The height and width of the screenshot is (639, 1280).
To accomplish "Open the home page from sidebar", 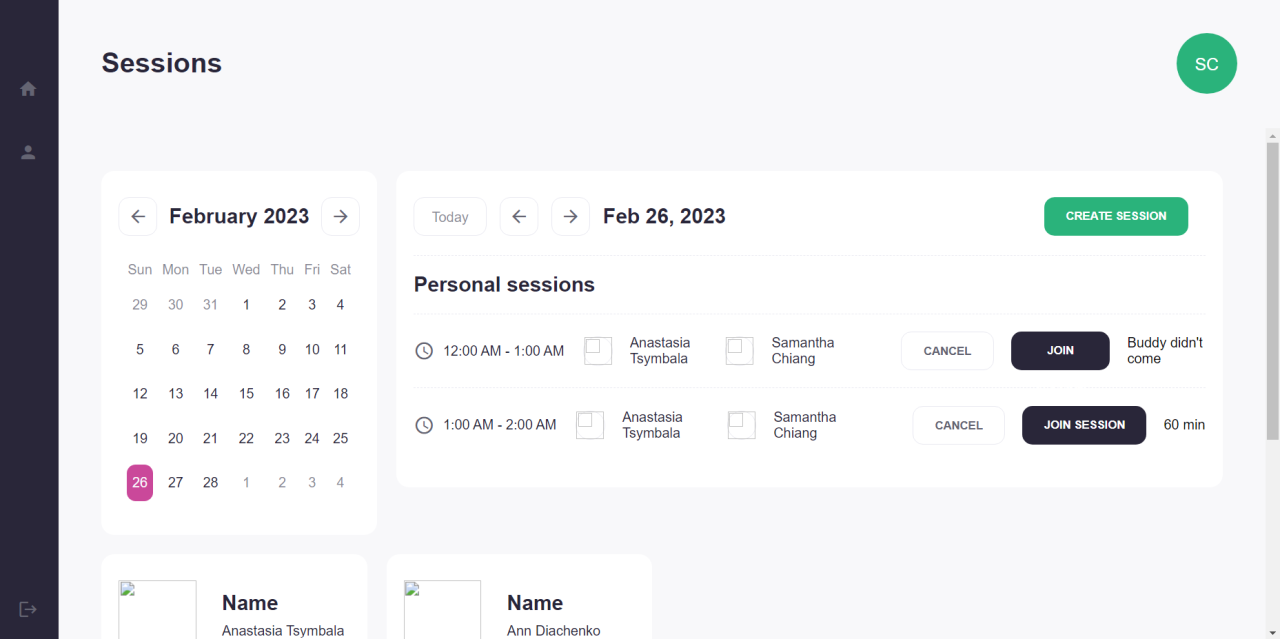I will [x=28, y=89].
